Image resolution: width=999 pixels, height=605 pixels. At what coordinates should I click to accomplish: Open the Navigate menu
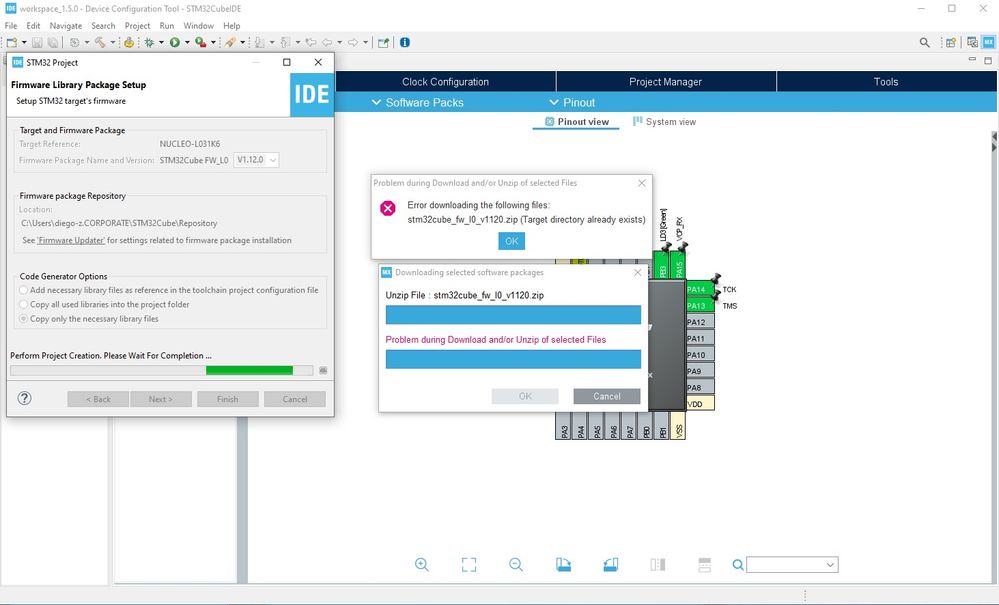(66, 25)
